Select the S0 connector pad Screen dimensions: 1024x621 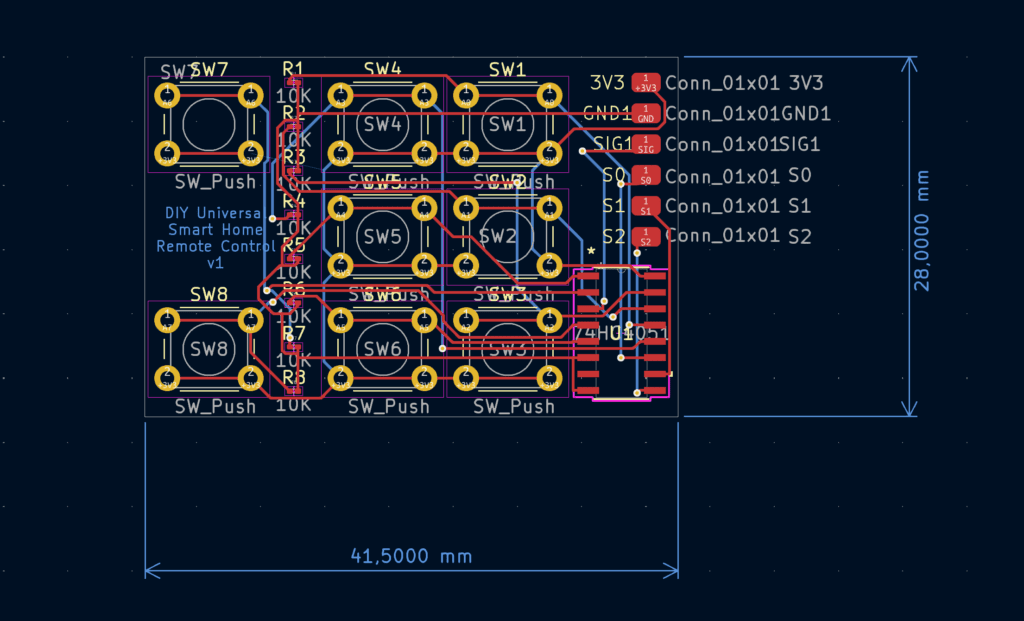(646, 177)
